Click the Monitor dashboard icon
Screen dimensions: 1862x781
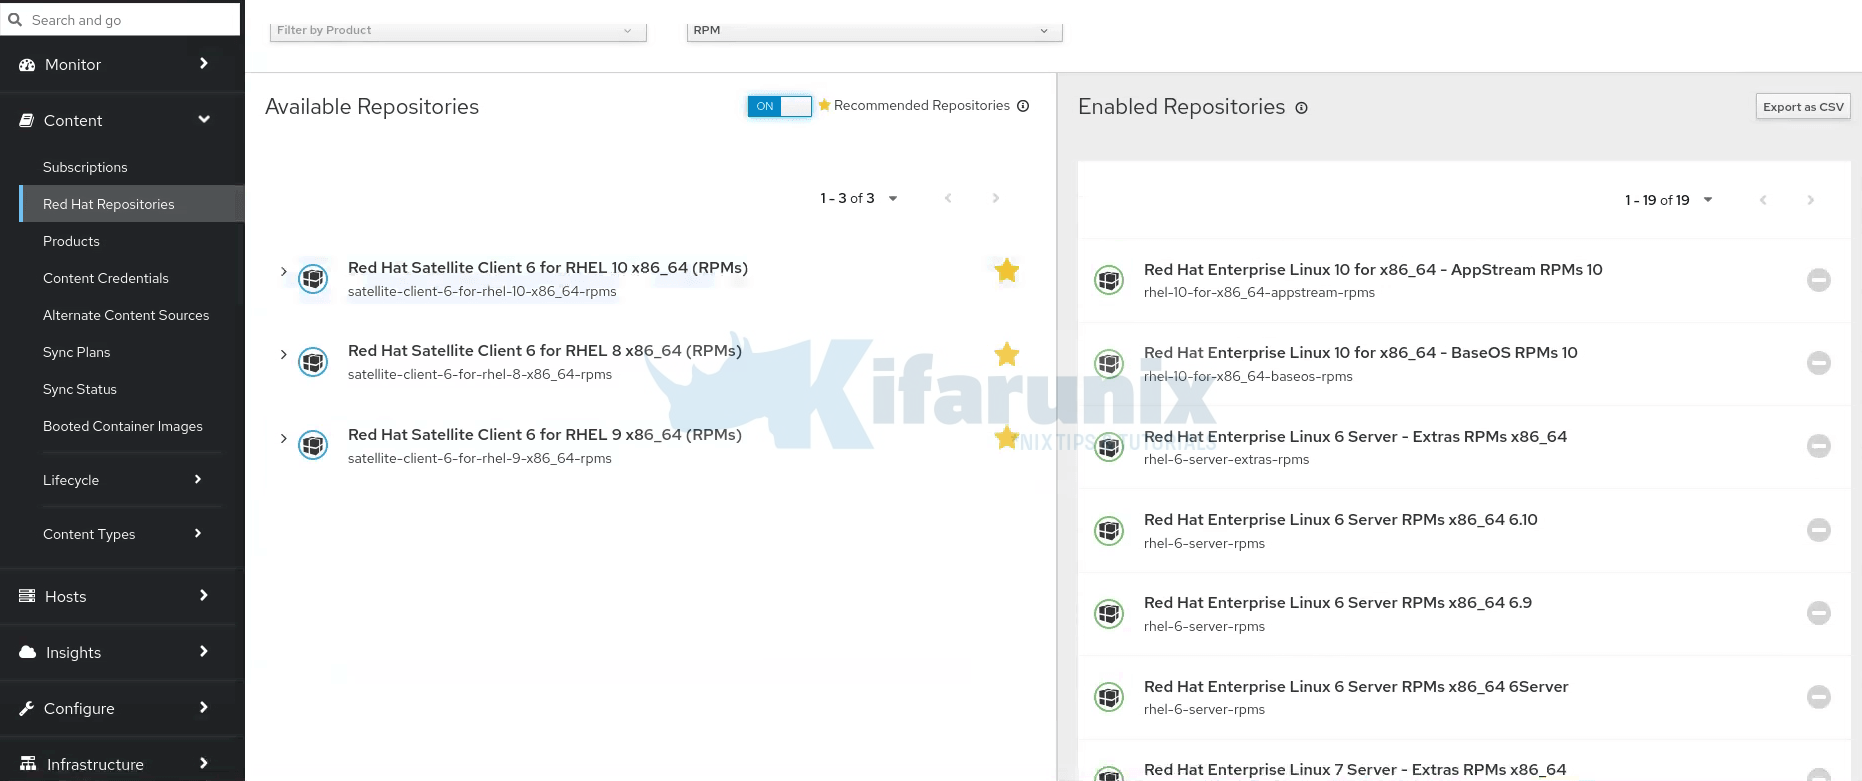27,65
